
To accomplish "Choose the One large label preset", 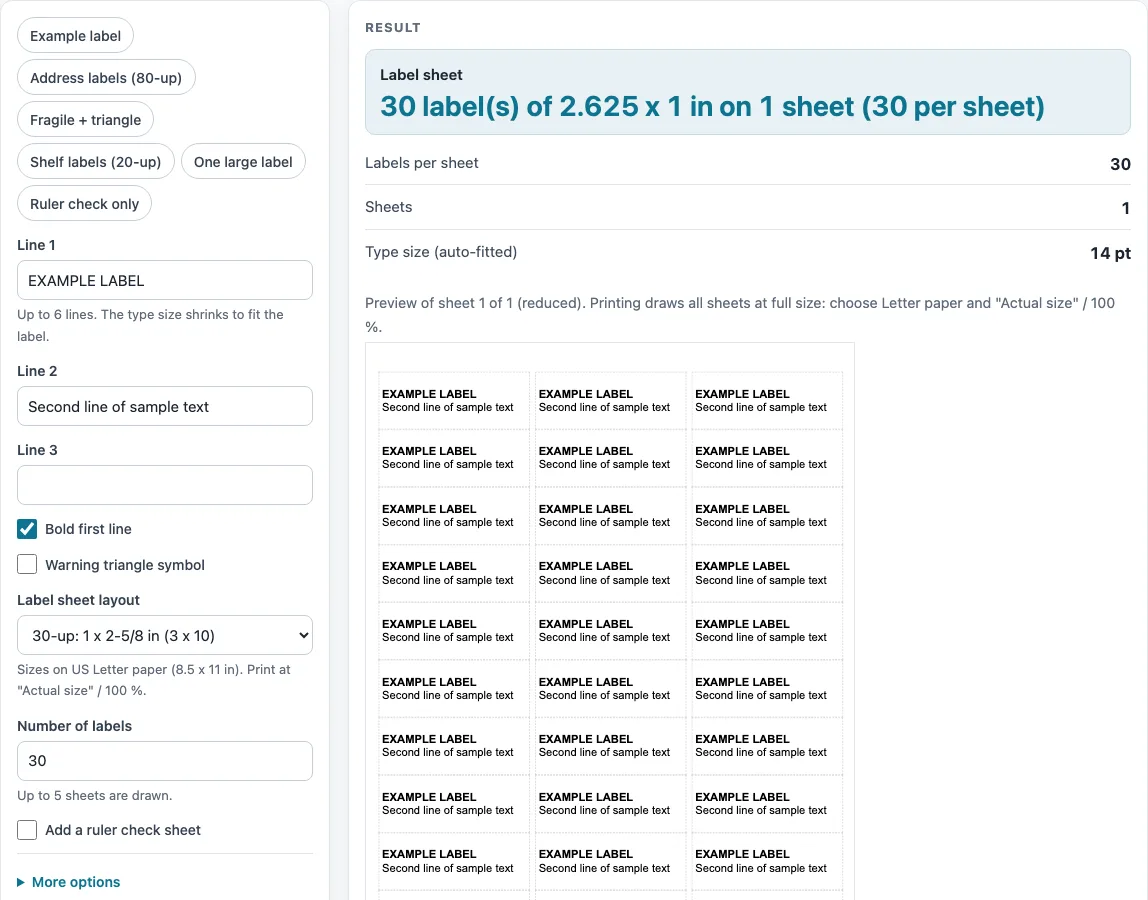I will (x=243, y=162).
